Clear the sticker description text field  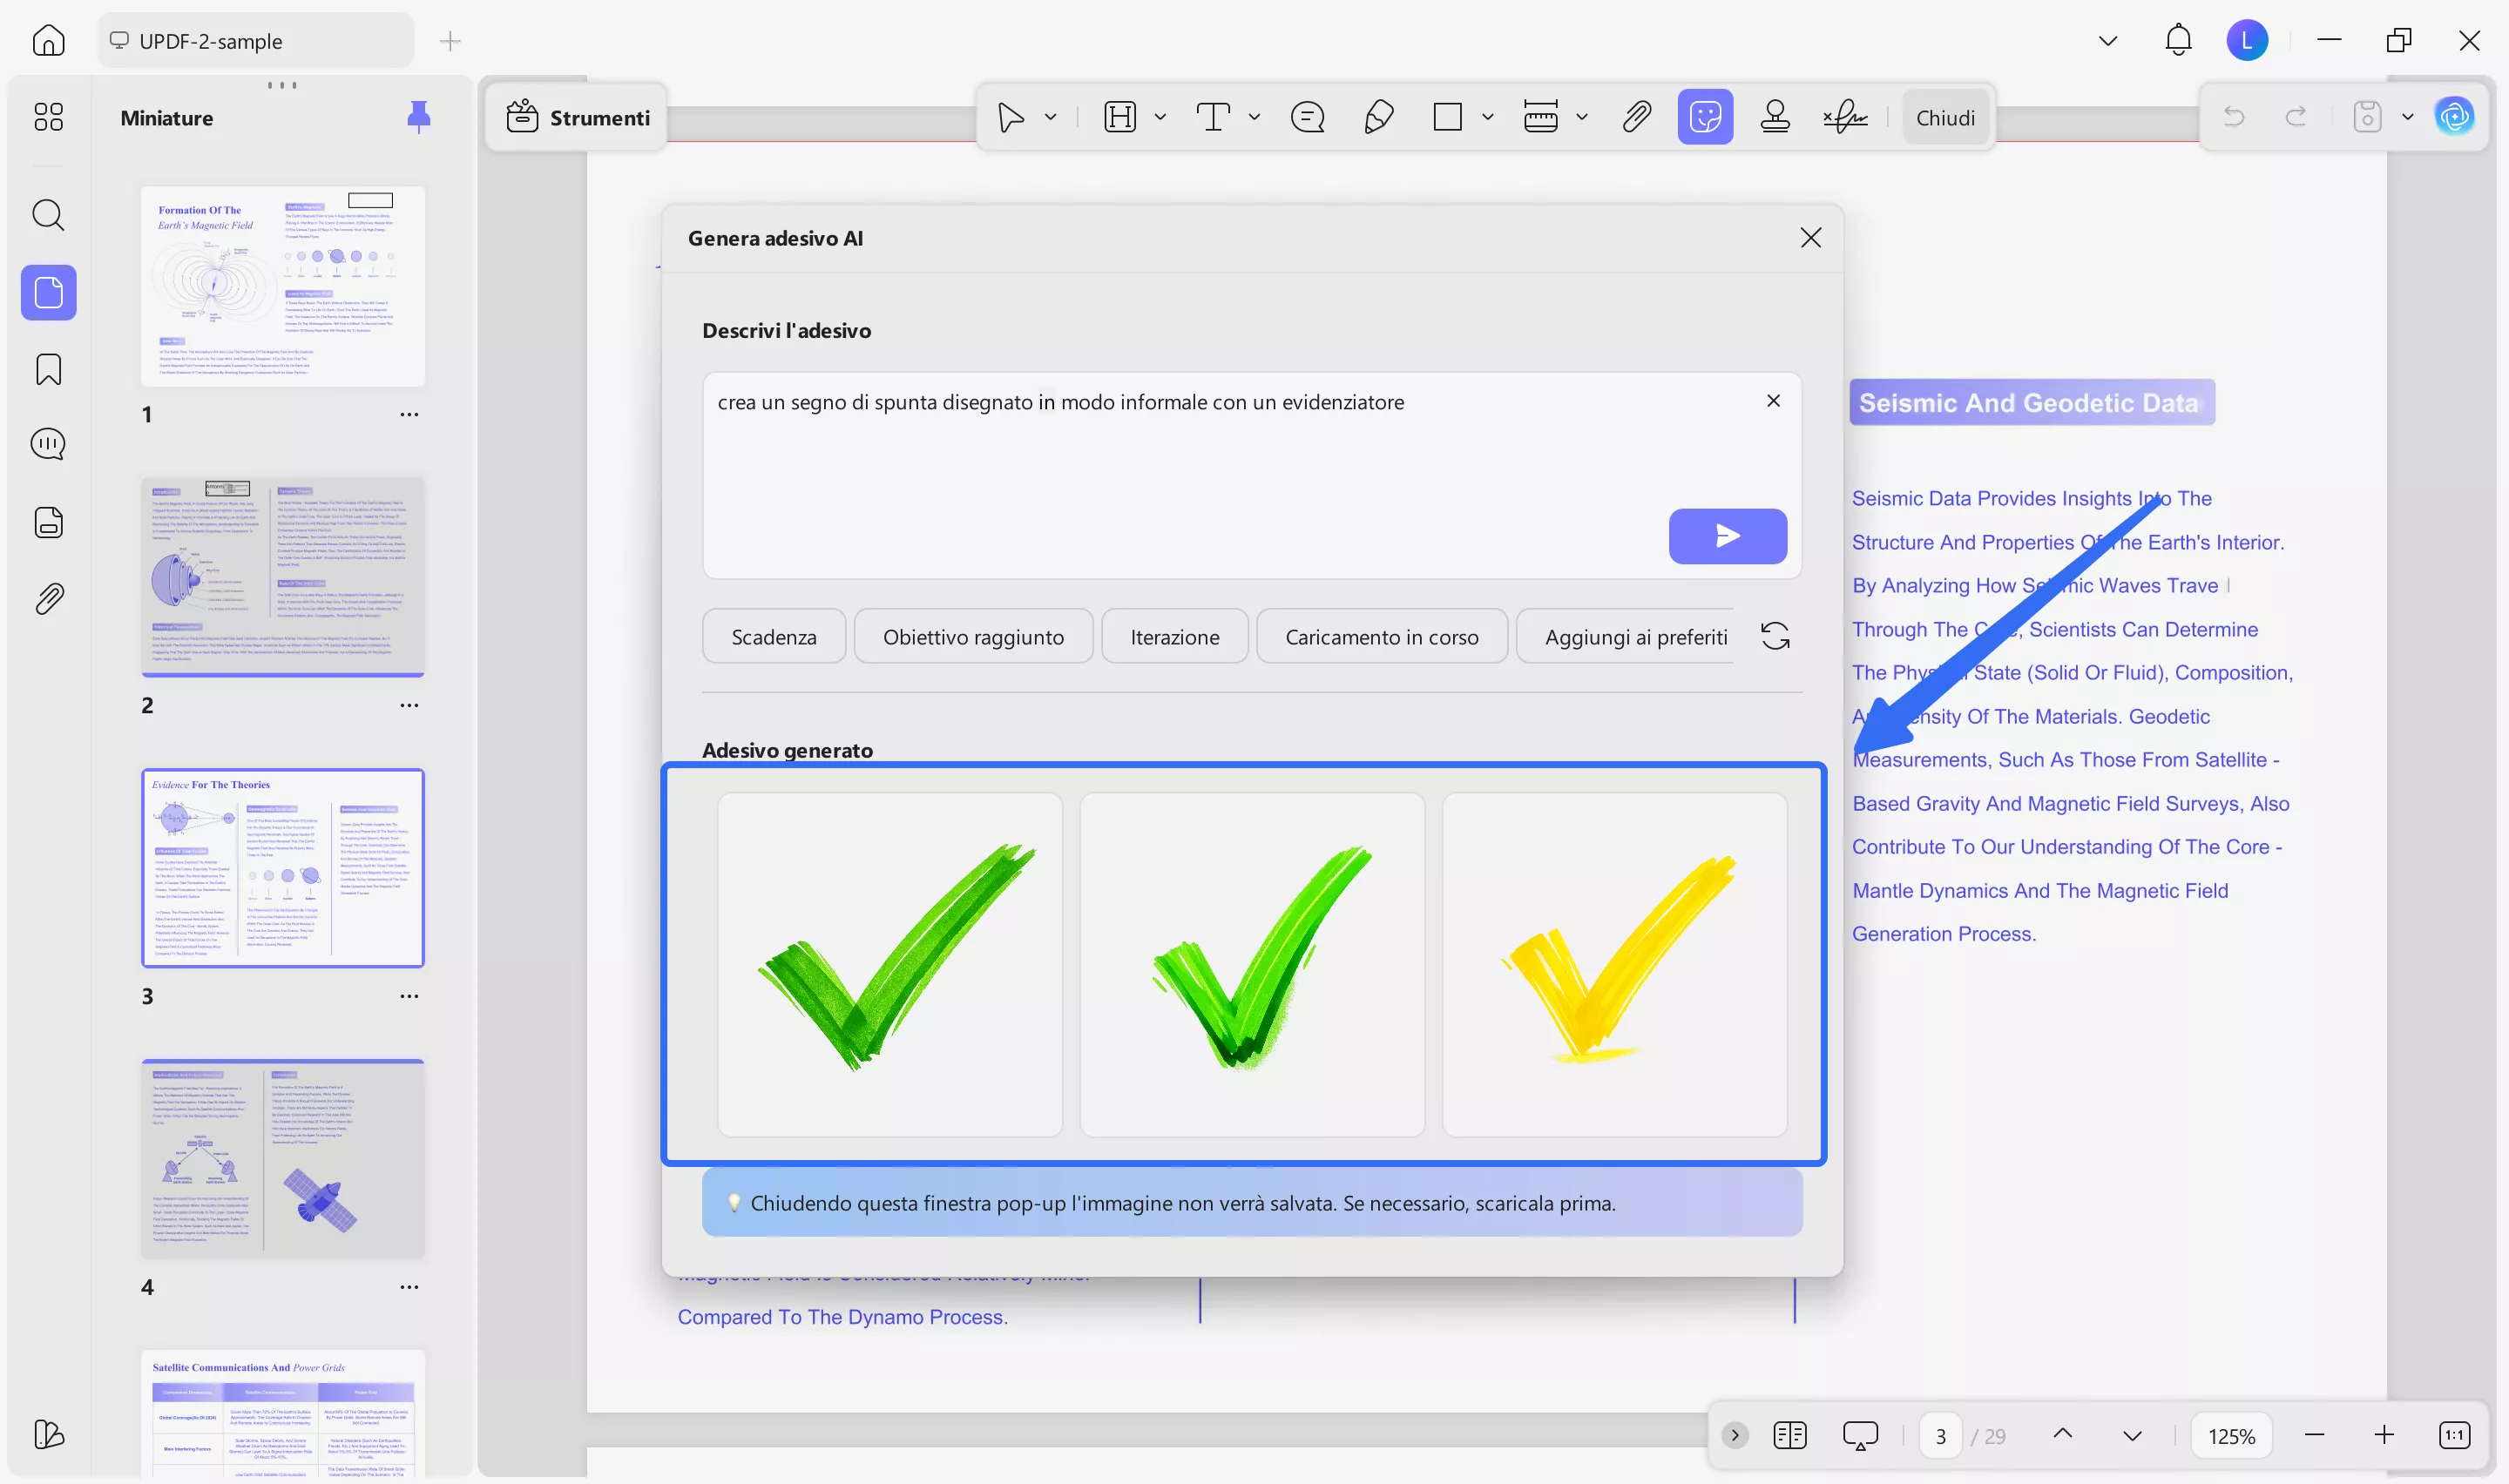(1773, 401)
